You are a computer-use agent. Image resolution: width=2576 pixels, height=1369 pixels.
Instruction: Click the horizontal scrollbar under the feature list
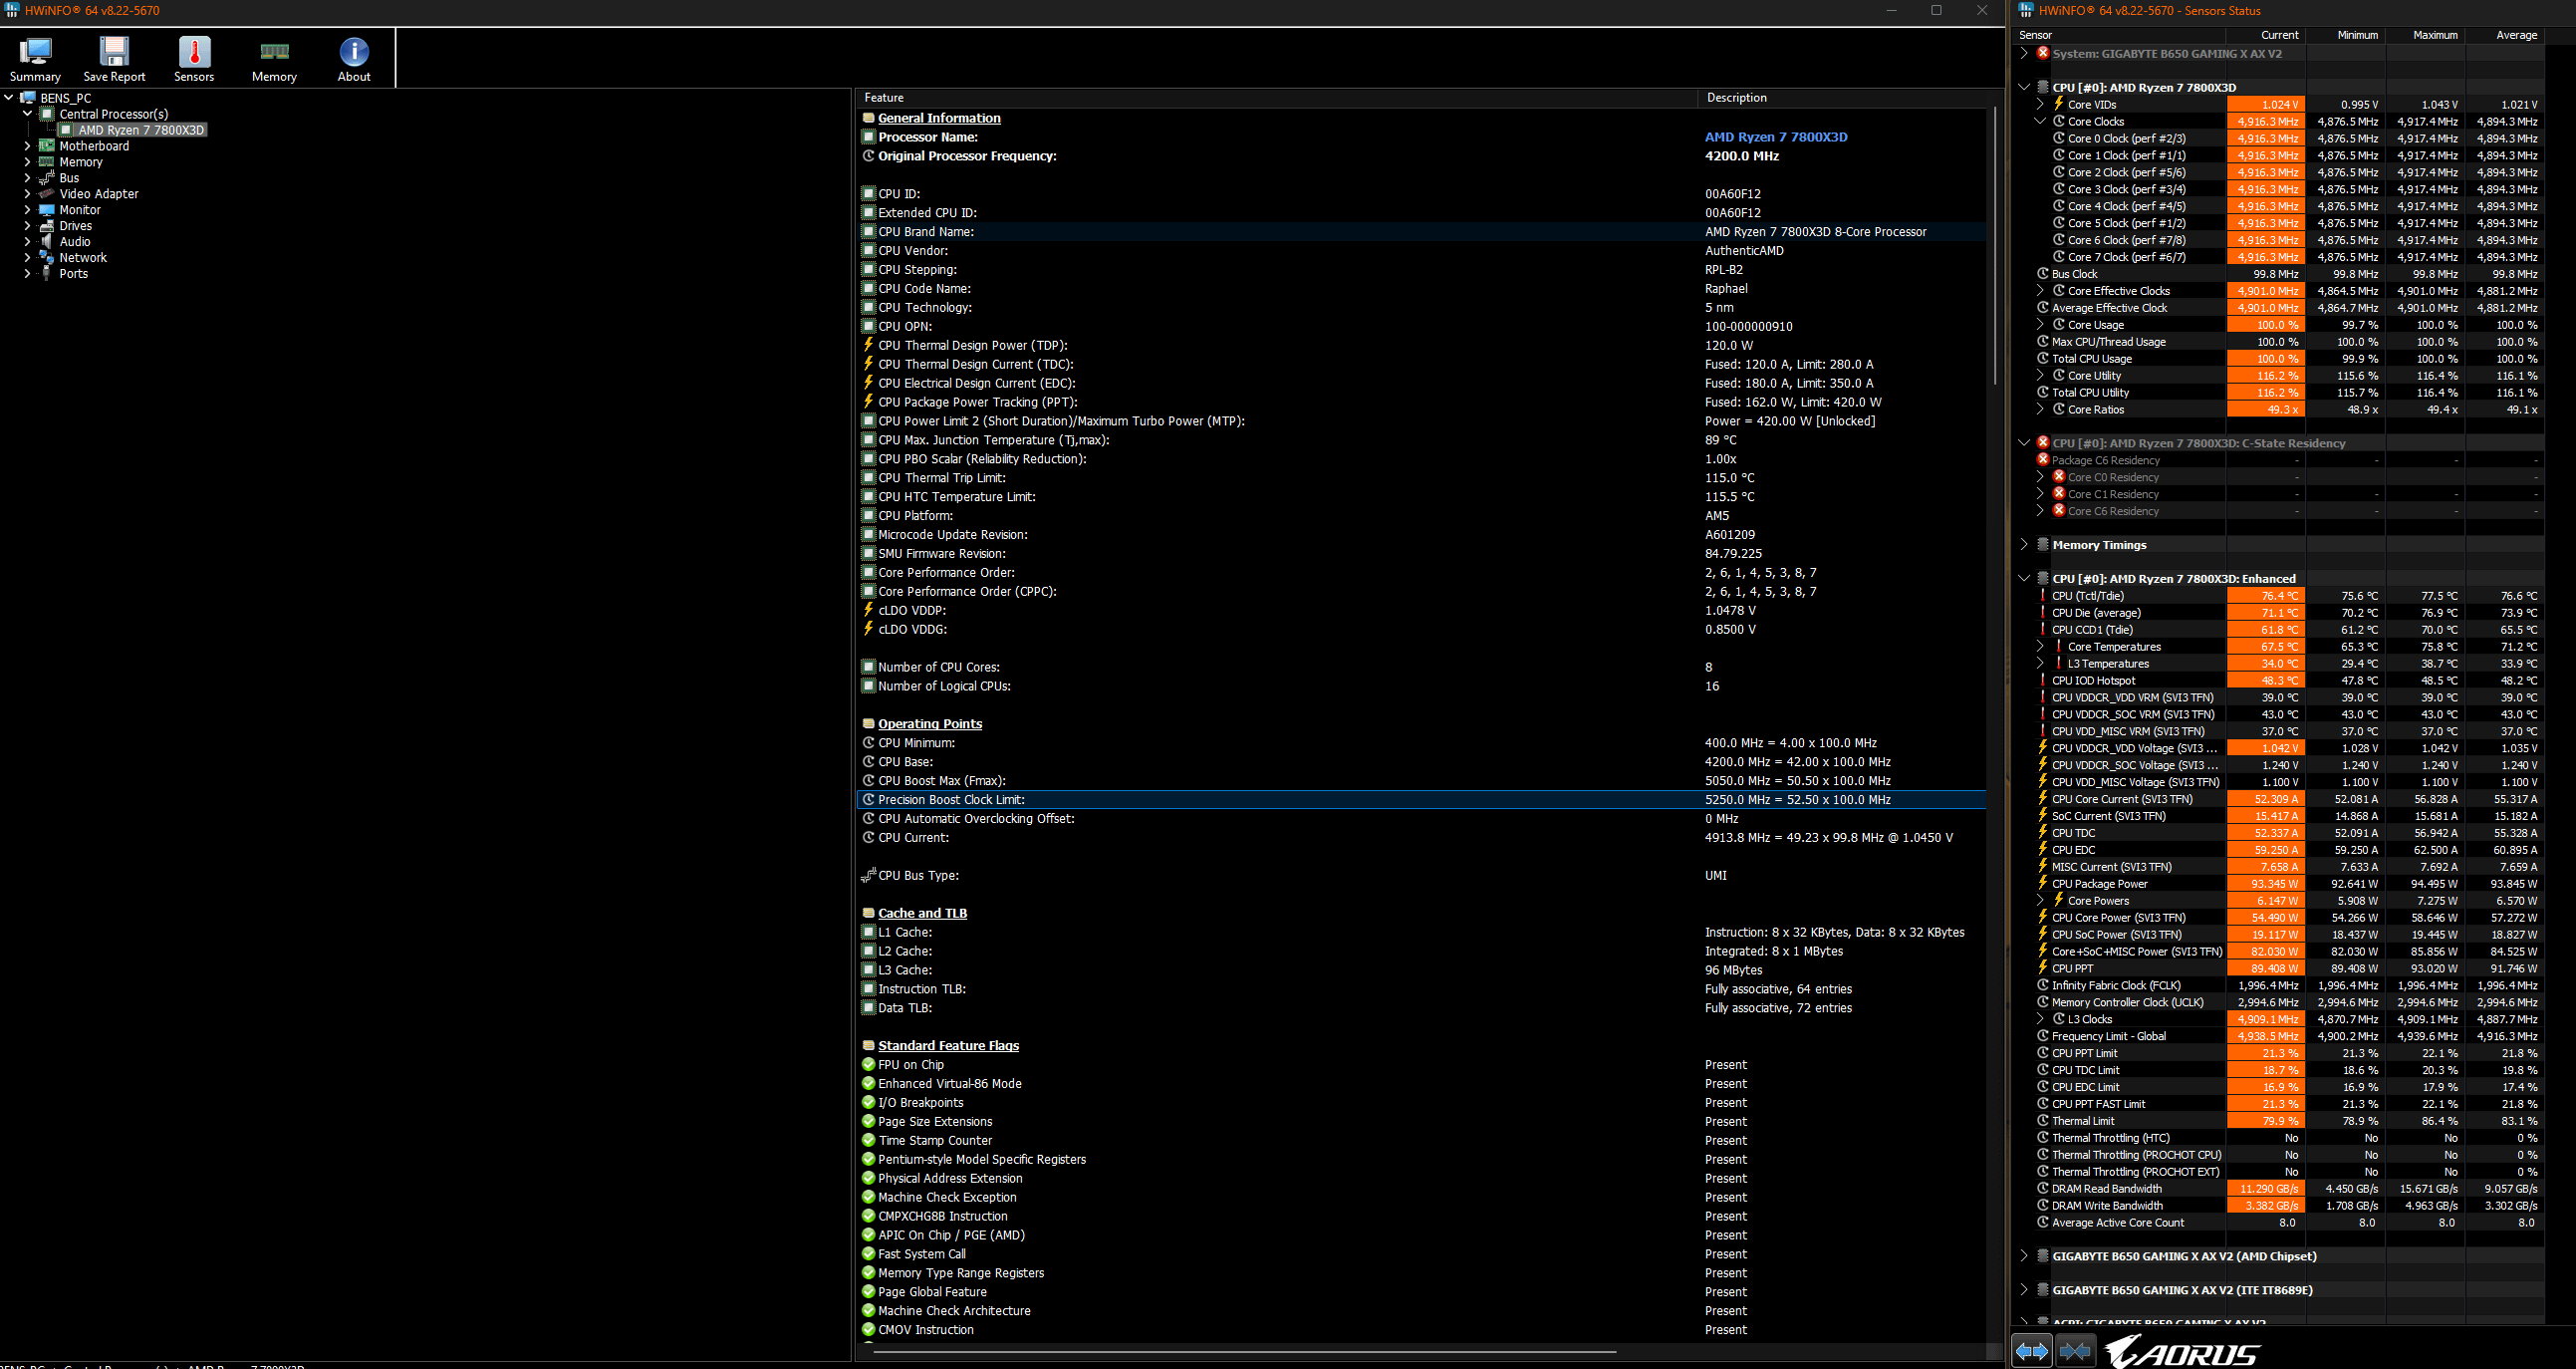[1245, 1352]
